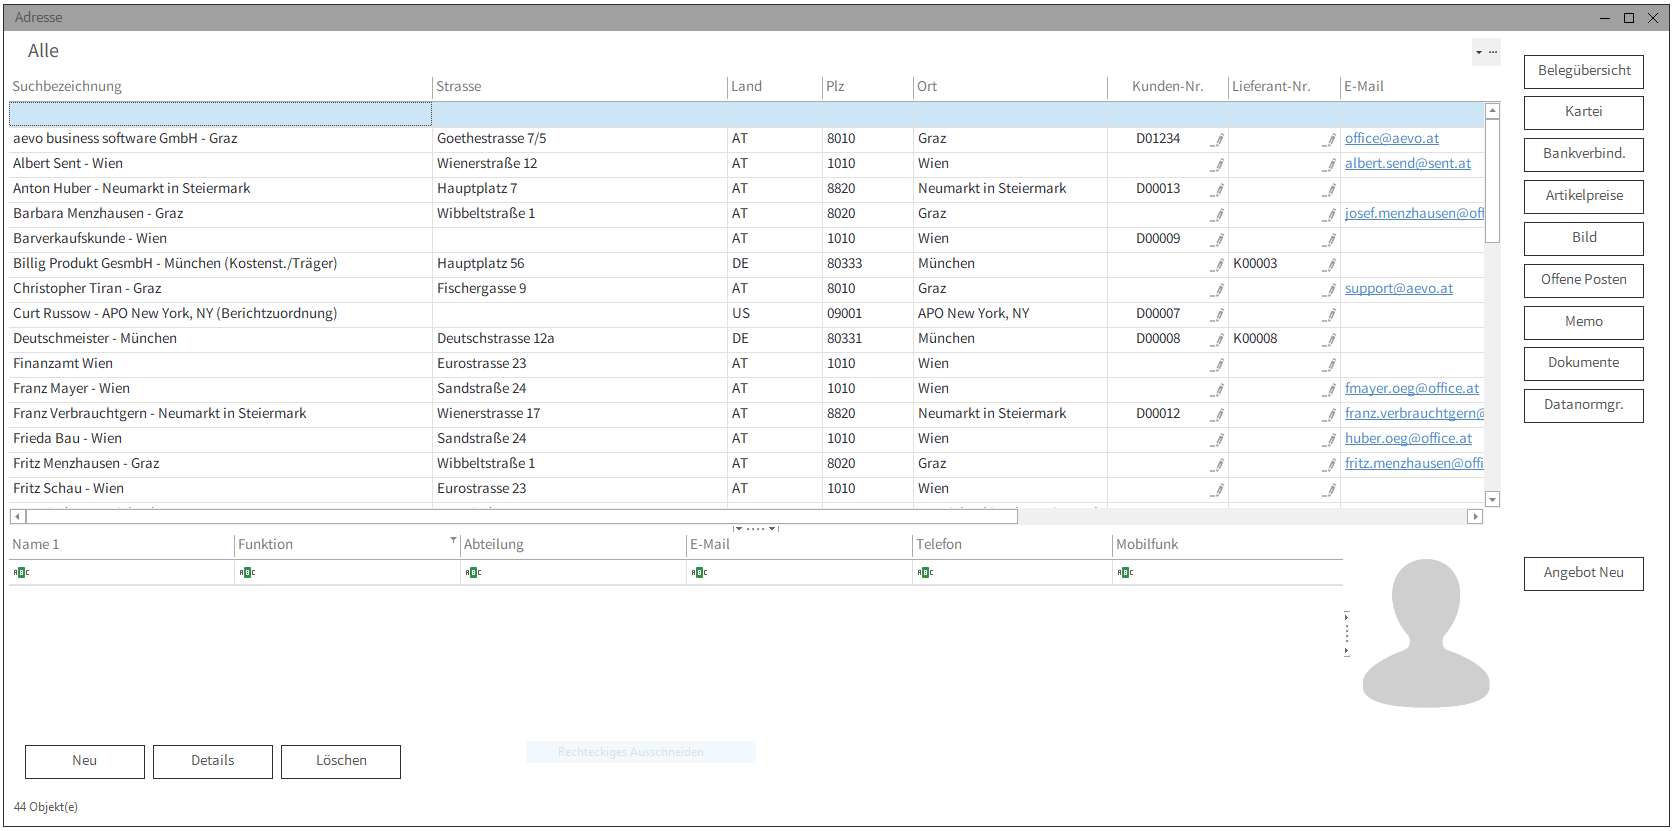Click horizontal scrollbar left arrow of address list
1674x831 pixels.
tap(17, 517)
